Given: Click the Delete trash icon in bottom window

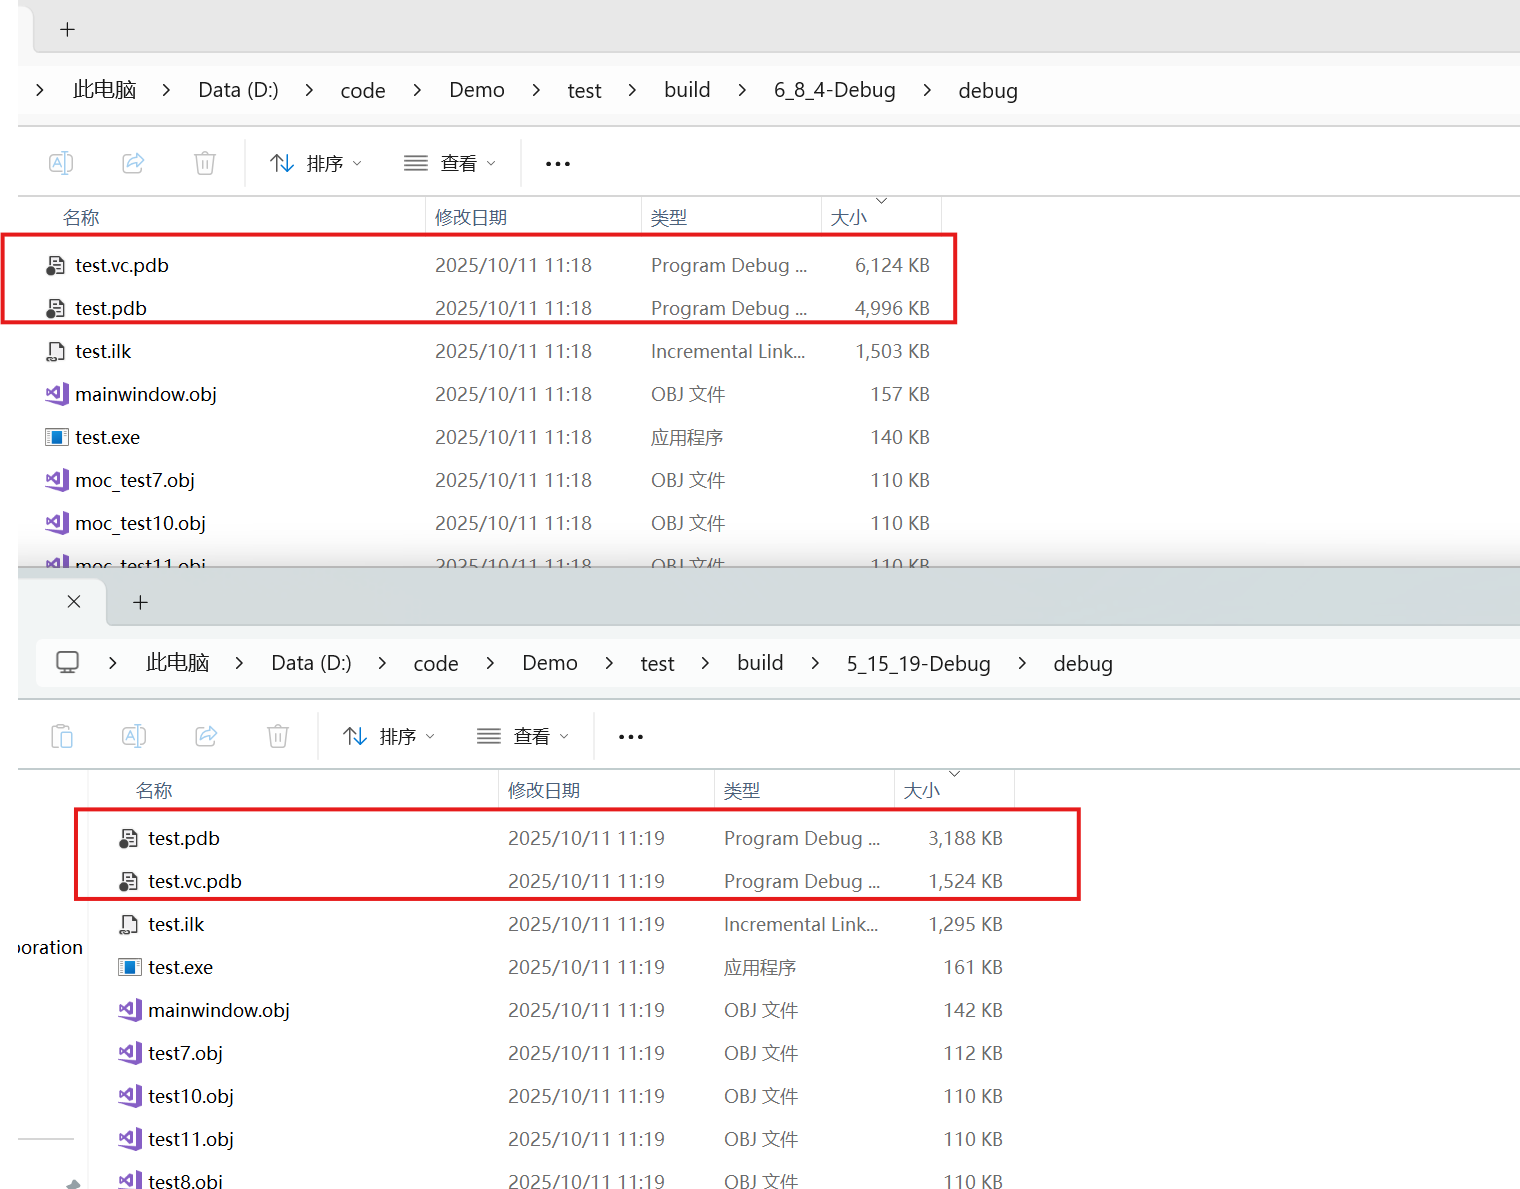Looking at the screenshot, I should coord(278,736).
